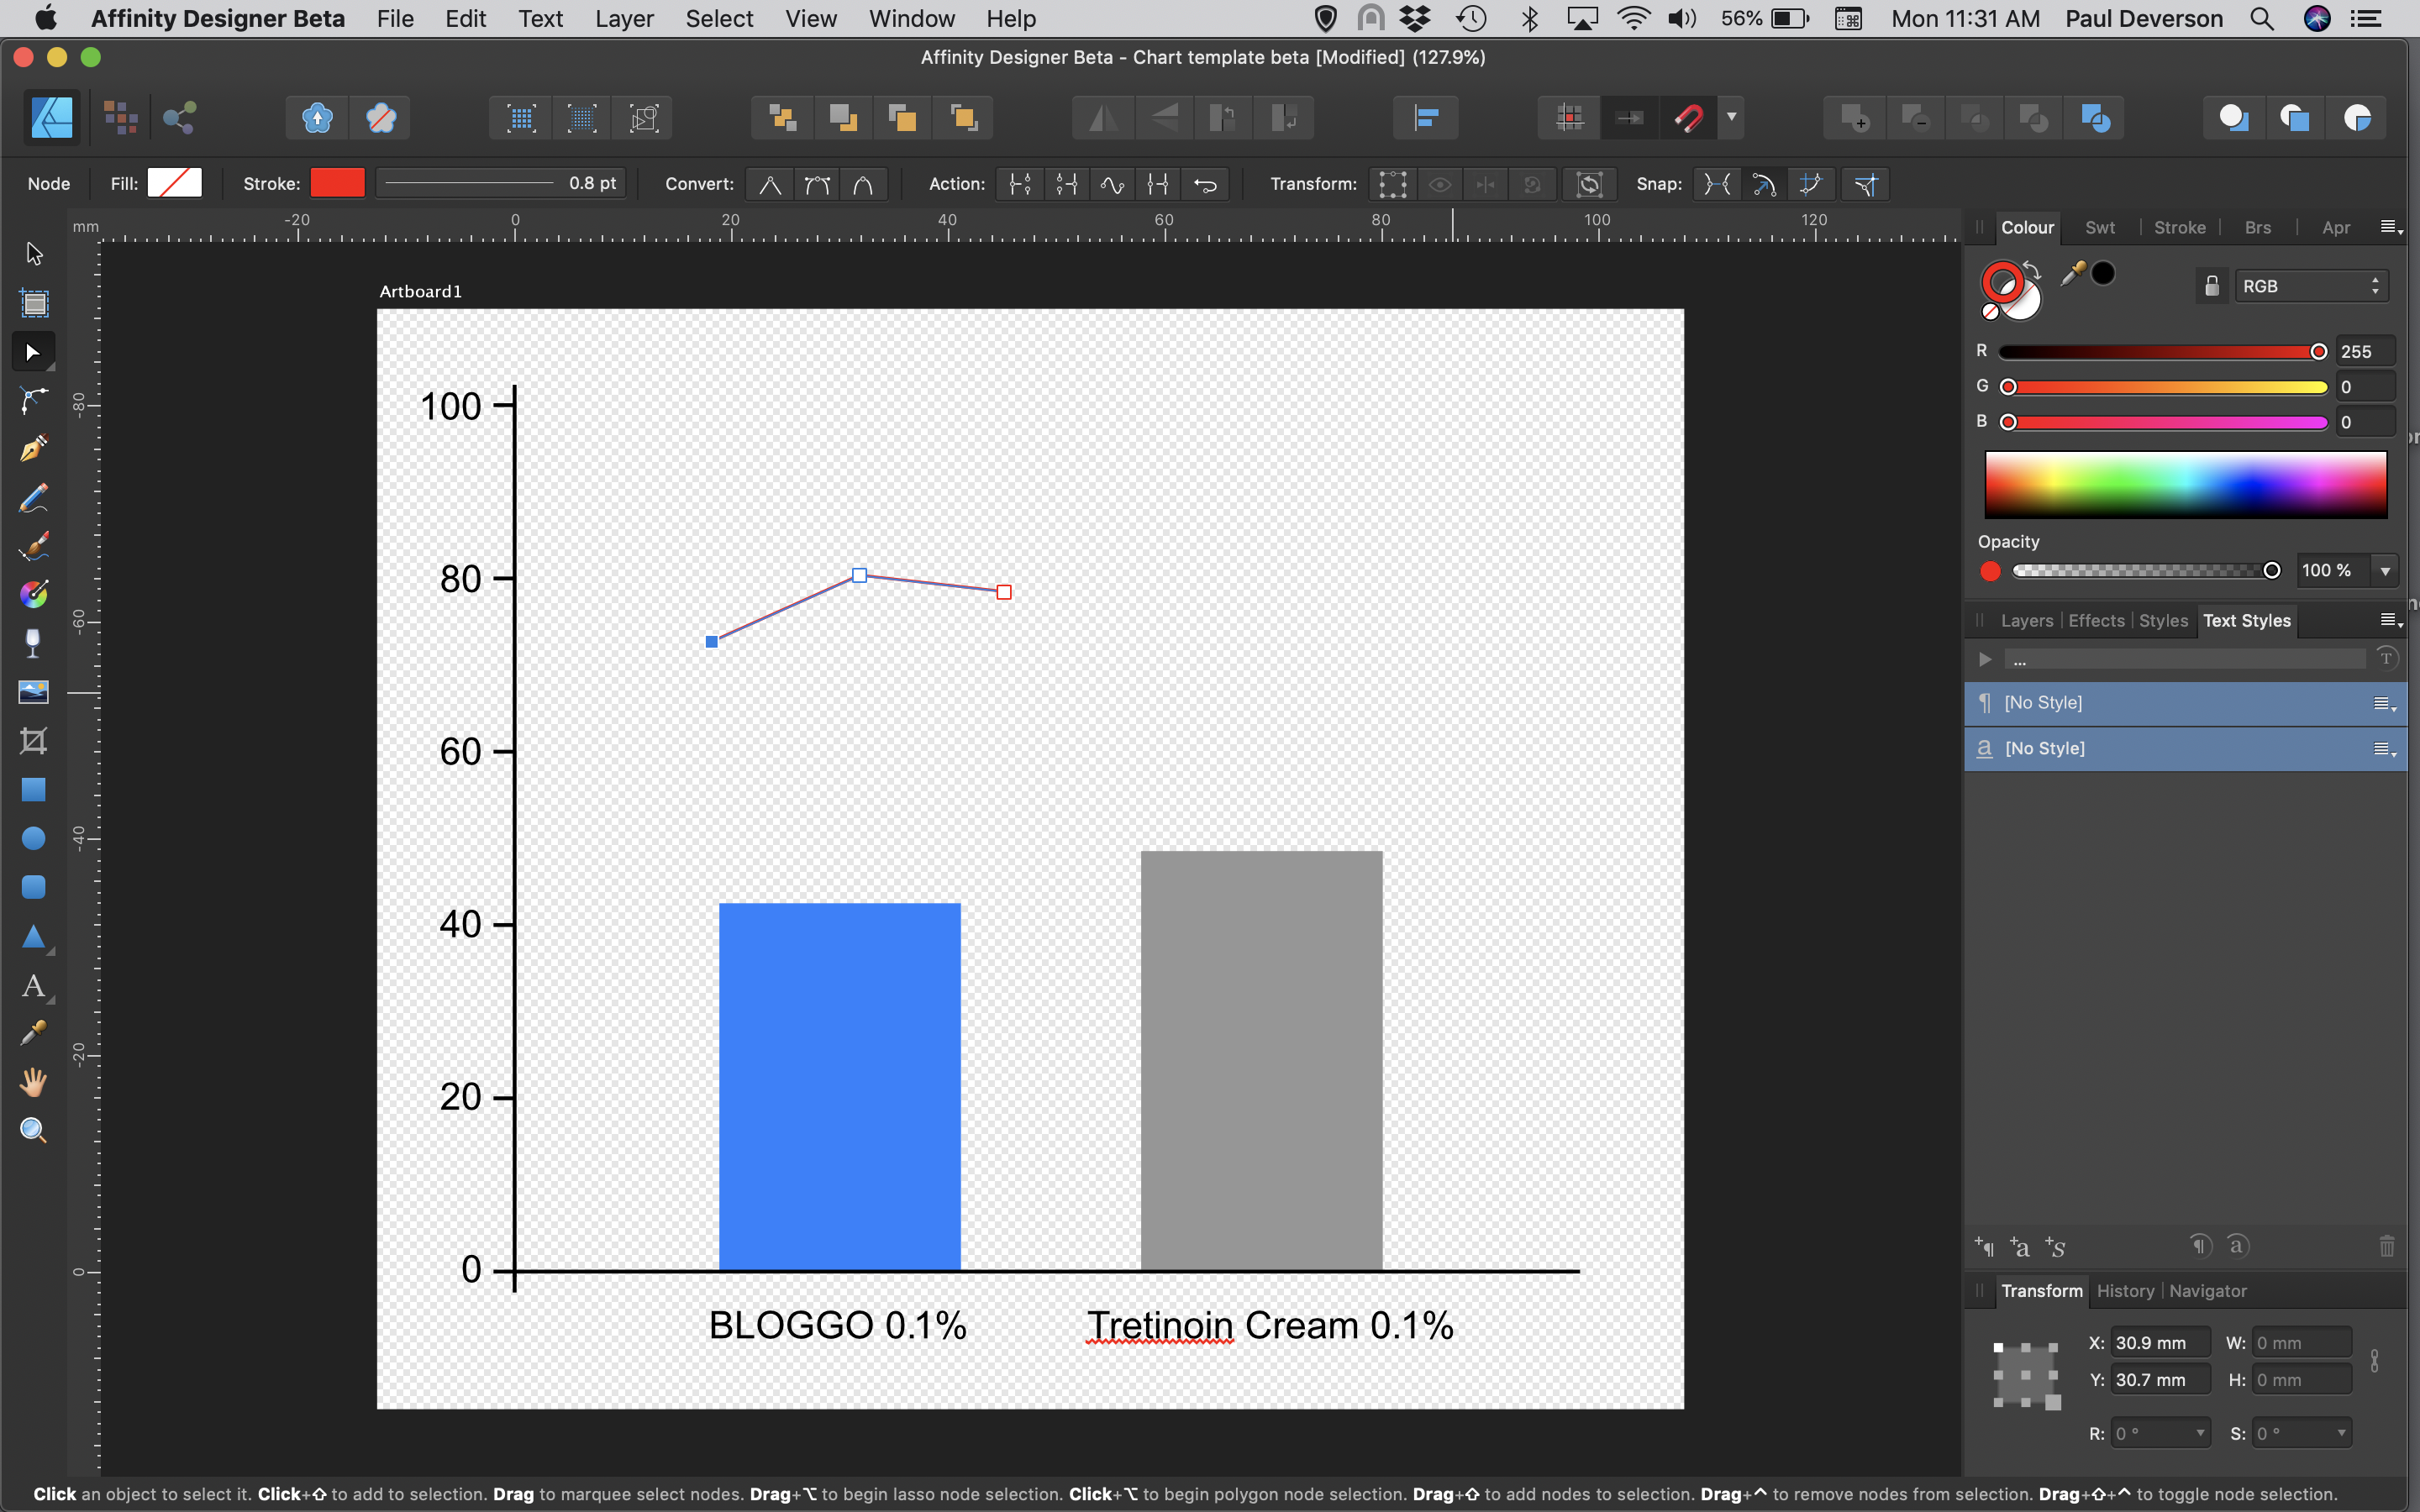Click the red Stroke colour swatch
This screenshot has width=2420, height=1512.
(x=337, y=183)
